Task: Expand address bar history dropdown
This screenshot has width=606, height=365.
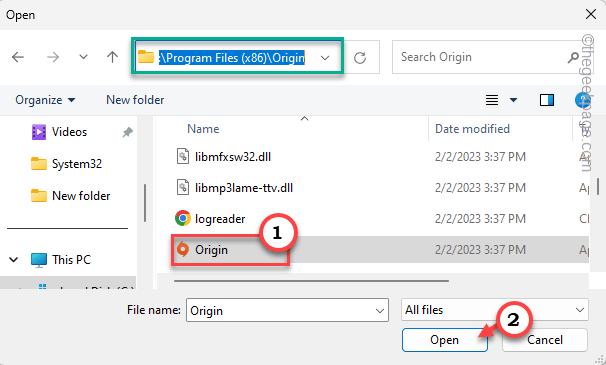Action: [x=325, y=58]
